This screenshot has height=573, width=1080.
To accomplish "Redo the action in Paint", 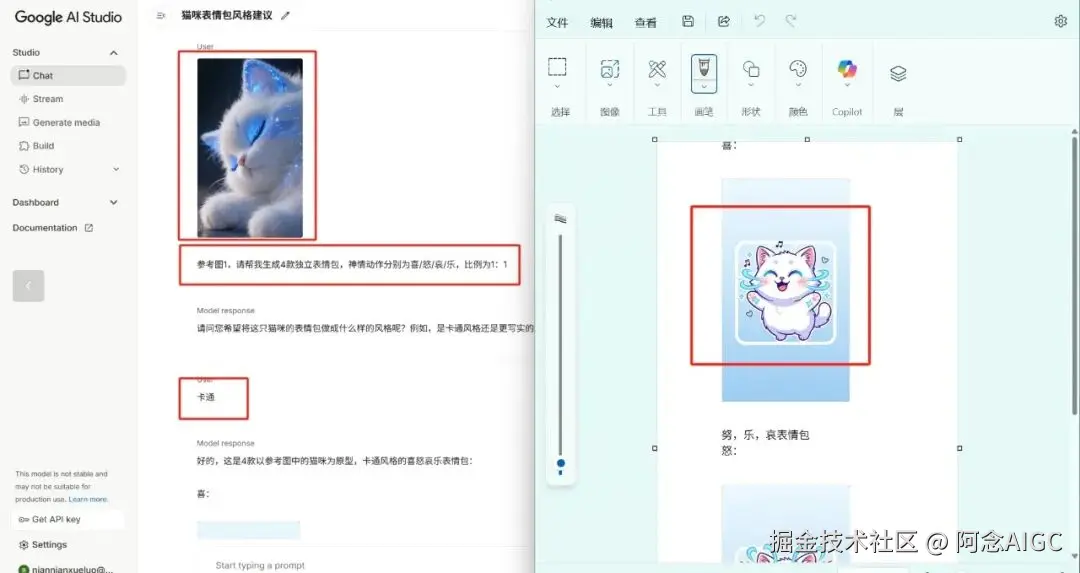I will pos(791,21).
